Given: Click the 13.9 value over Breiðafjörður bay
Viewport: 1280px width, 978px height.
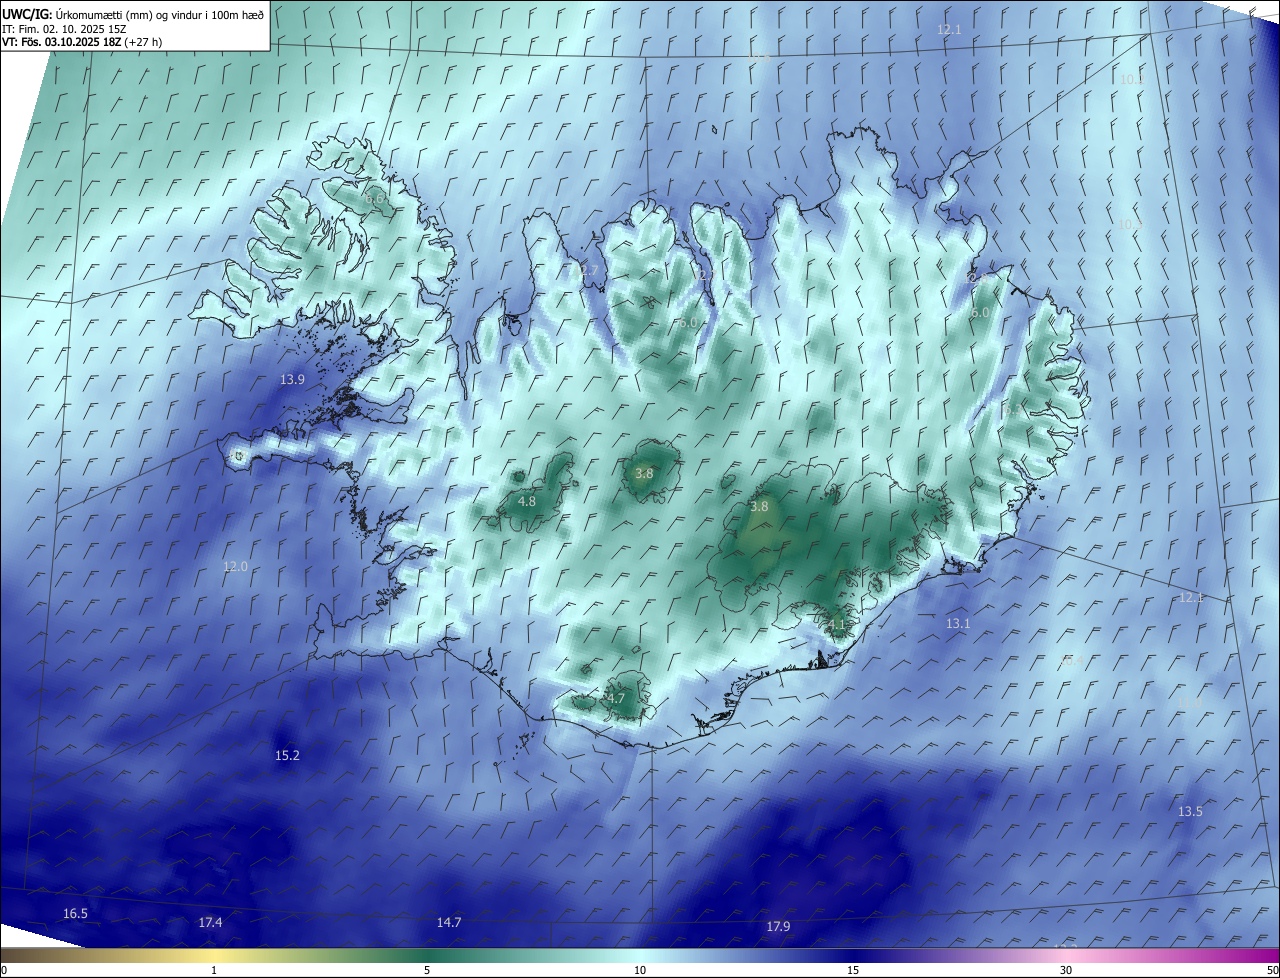Looking at the screenshot, I should tap(292, 379).
